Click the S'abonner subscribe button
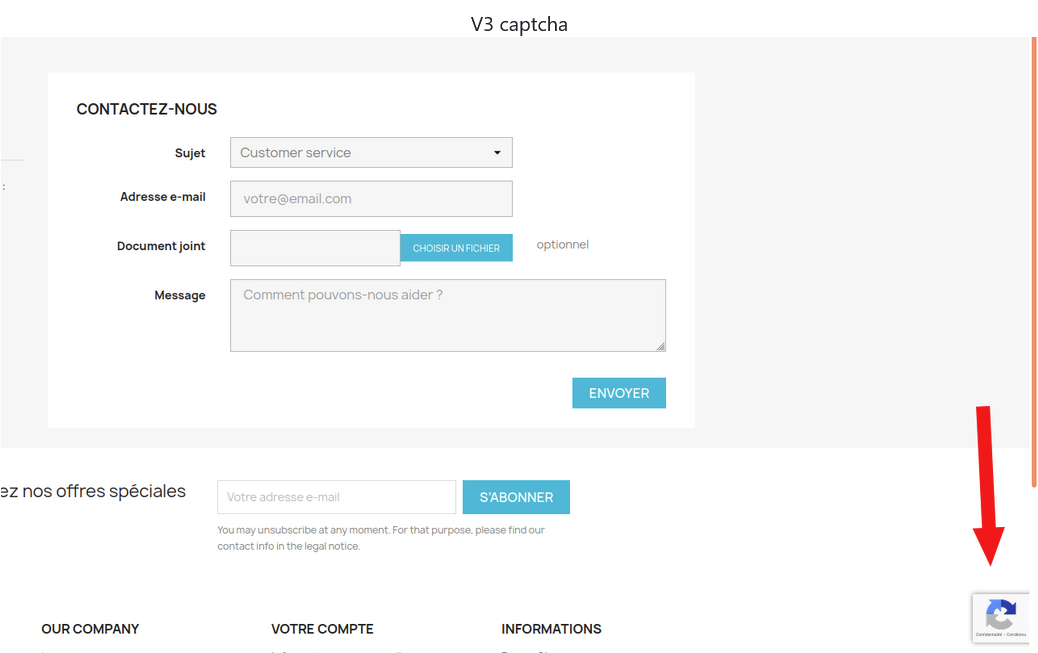The height and width of the screenshot is (653, 1038). point(516,497)
